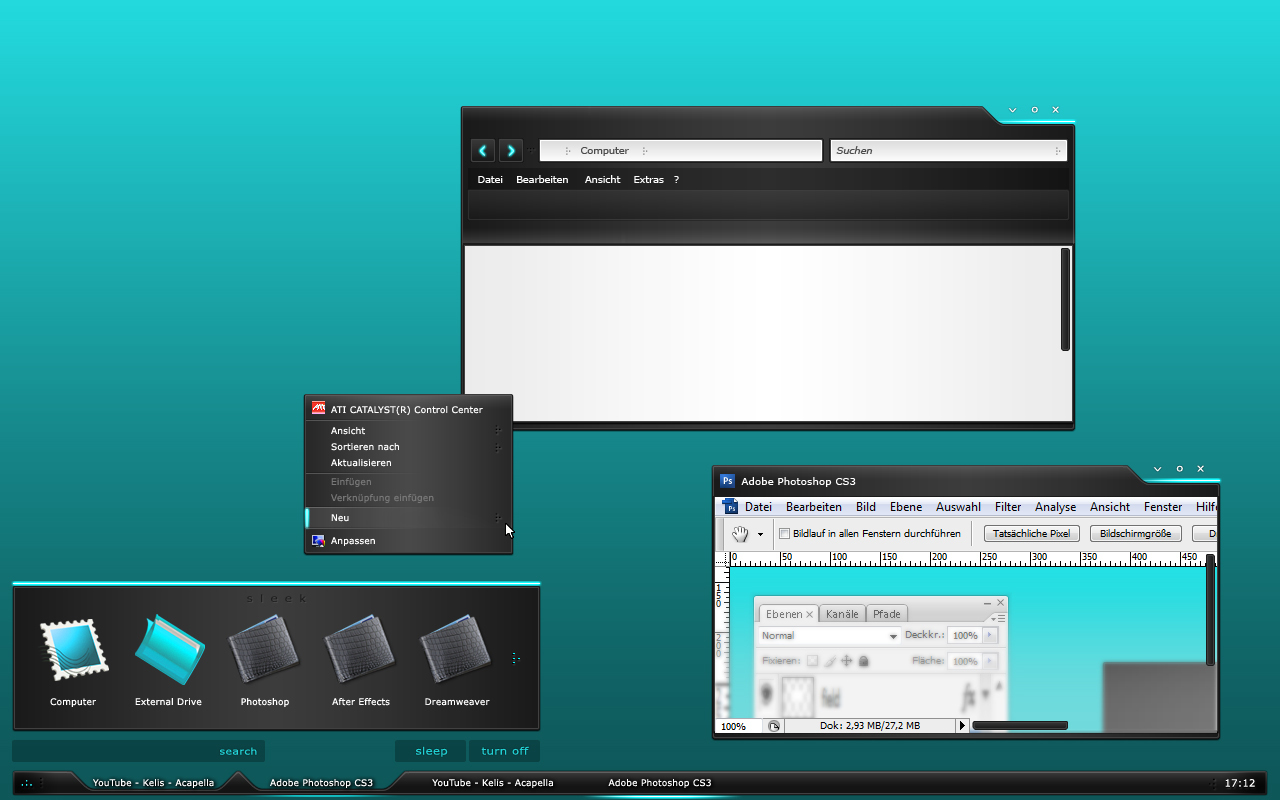The width and height of the screenshot is (1280, 800).
Task: Click the Photoshop wallet icon in dock
Action: pos(264,651)
